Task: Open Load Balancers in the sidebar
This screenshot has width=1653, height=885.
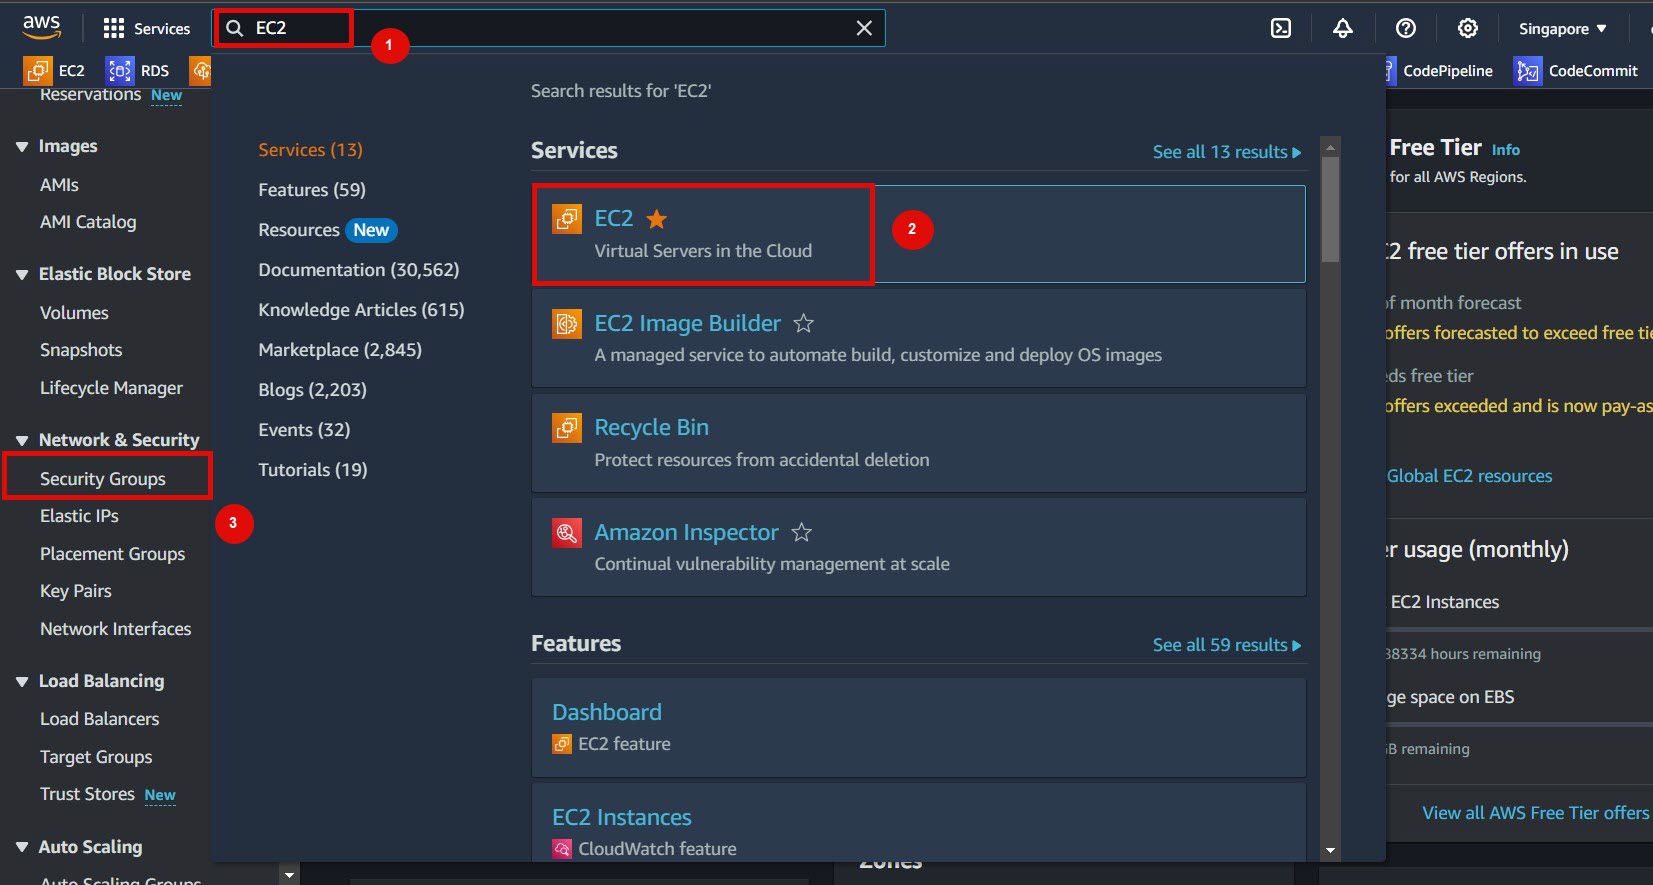Action: tap(99, 719)
